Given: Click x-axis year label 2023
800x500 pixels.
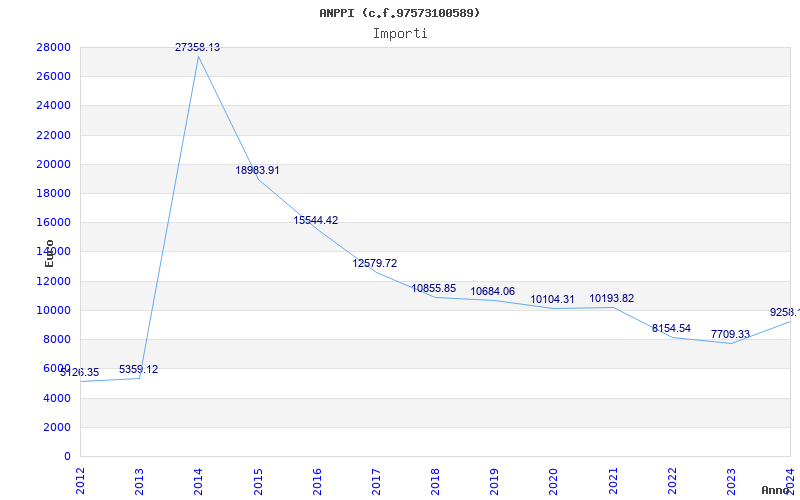Looking at the screenshot, I should click(x=731, y=482).
